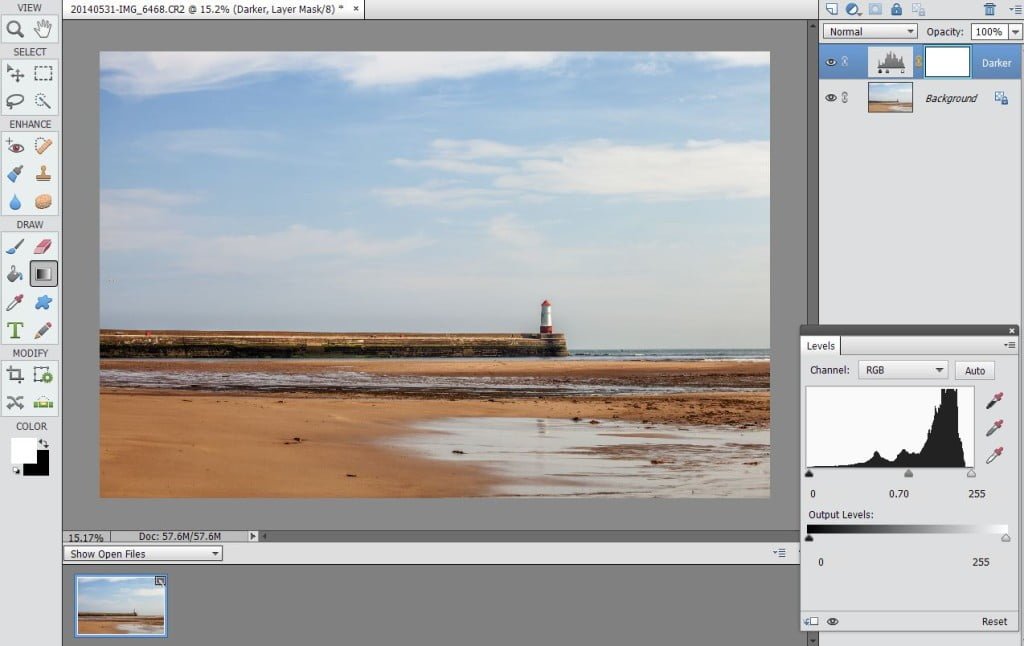This screenshot has height=646, width=1024.
Task: Select the Straighten tool
Action: click(43, 402)
